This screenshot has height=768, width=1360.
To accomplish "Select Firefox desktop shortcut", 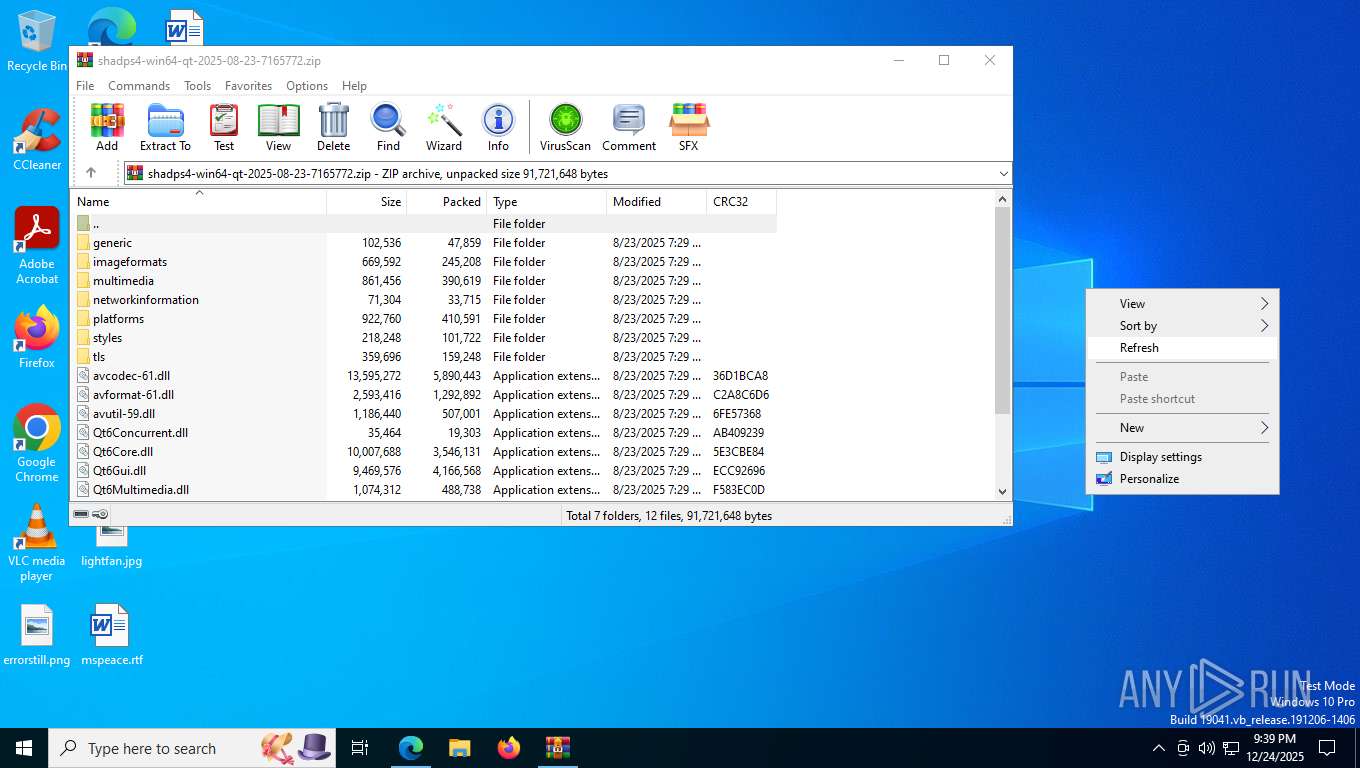I will (x=37, y=337).
